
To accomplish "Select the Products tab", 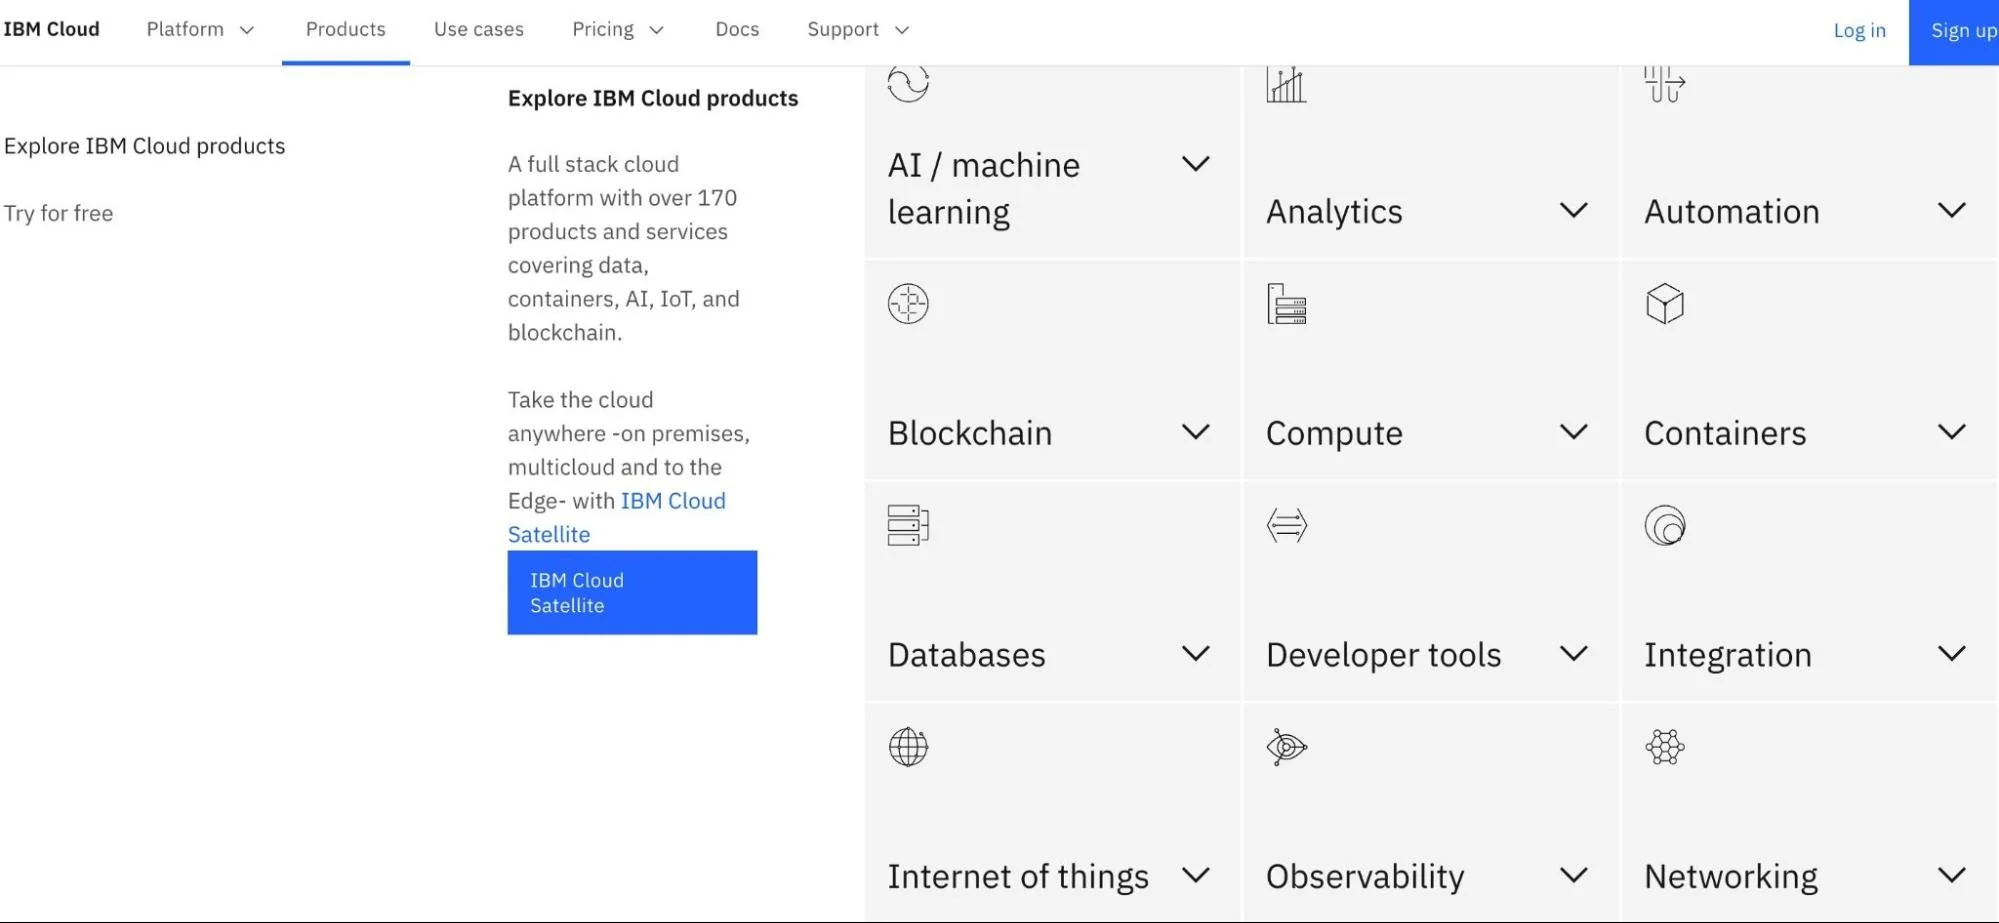I will pos(345,30).
